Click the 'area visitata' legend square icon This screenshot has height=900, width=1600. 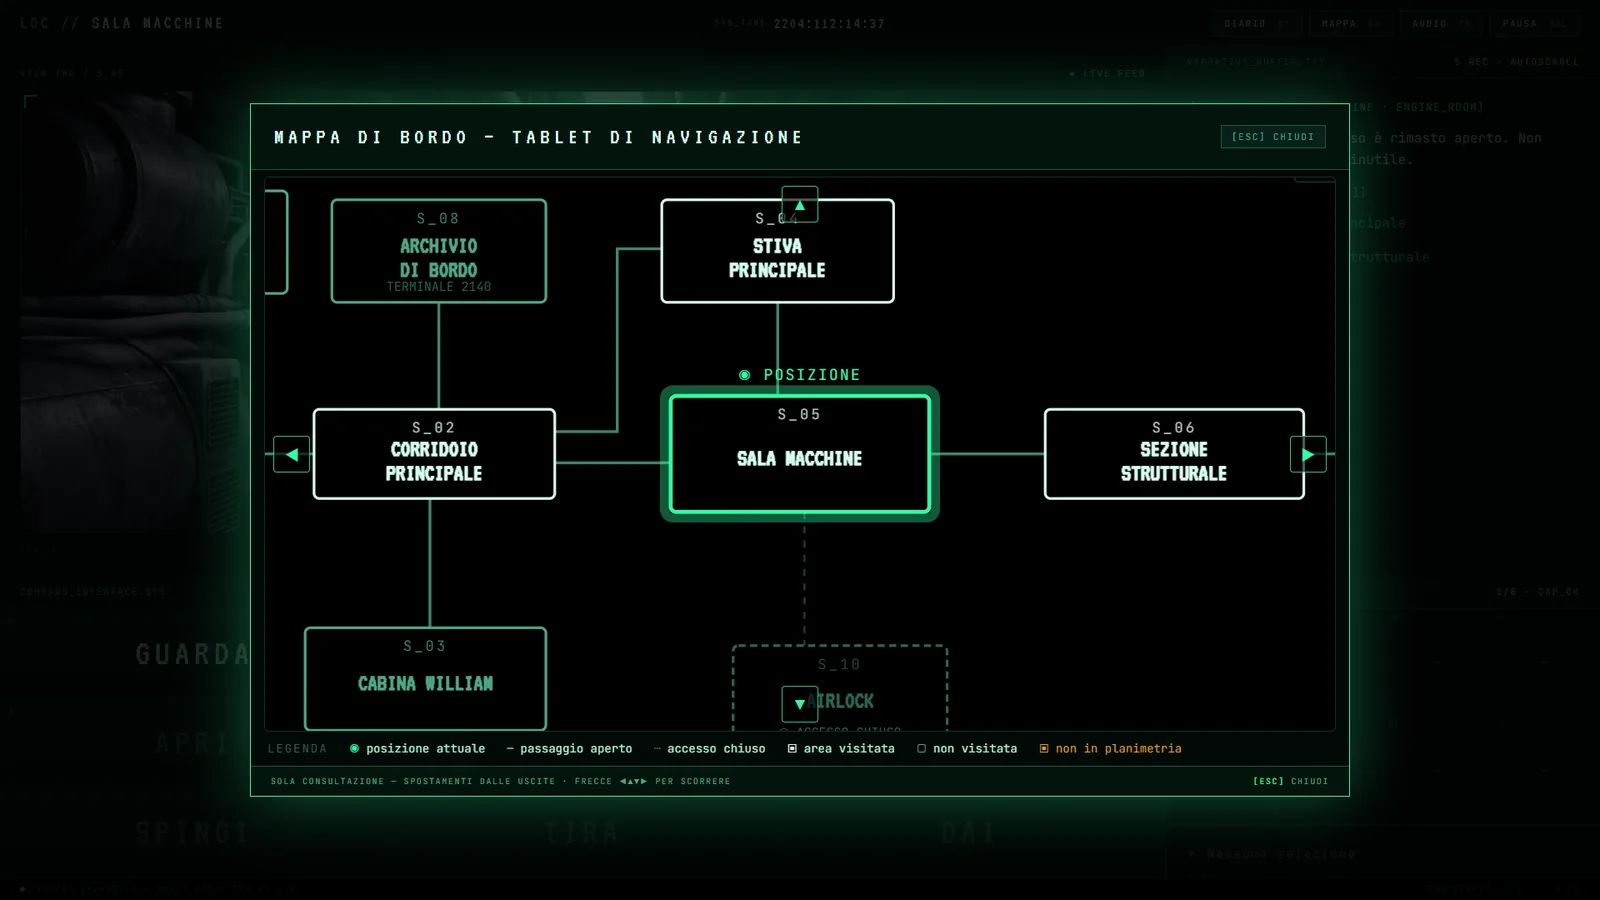pos(792,748)
